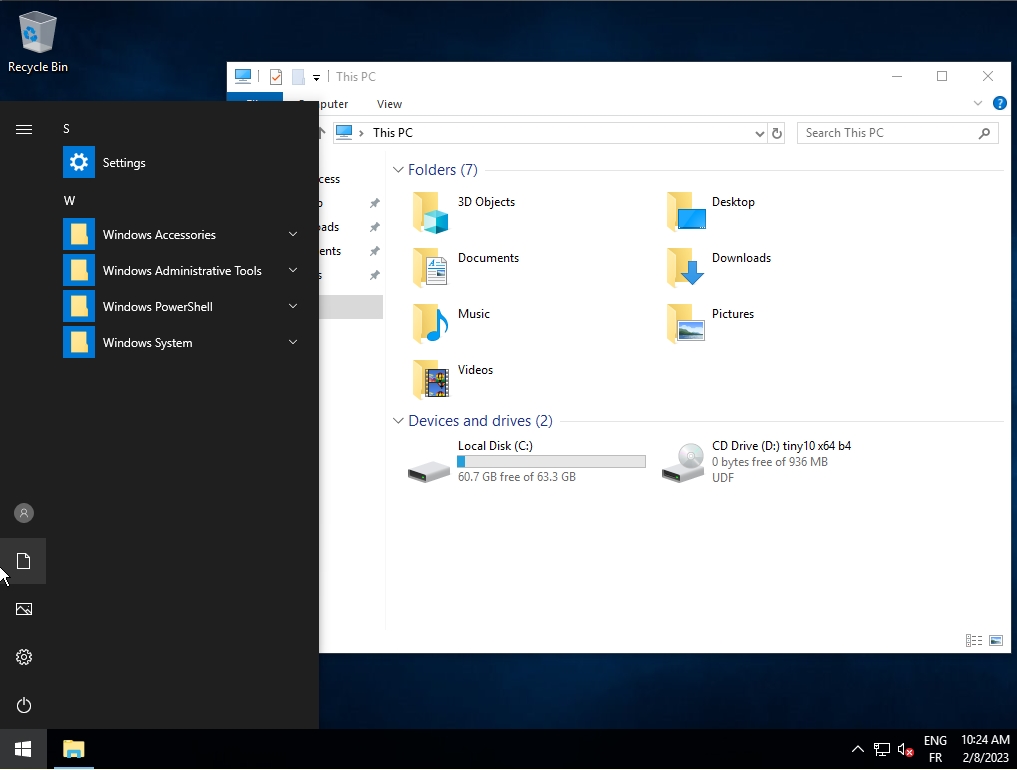The height and width of the screenshot is (770, 1017).
Task: Click the search magnifier icon in Explorer
Action: tap(985, 133)
